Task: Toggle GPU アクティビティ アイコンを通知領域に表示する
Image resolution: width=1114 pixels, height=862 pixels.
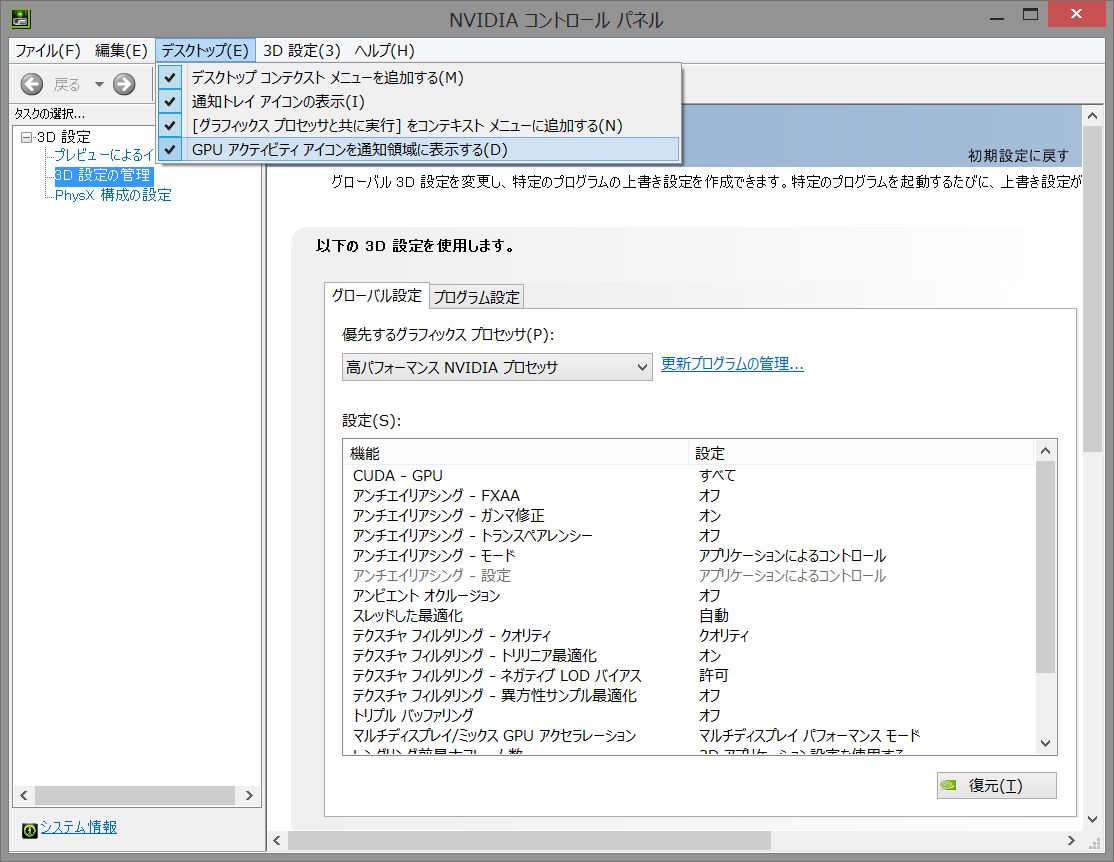Action: (418, 150)
